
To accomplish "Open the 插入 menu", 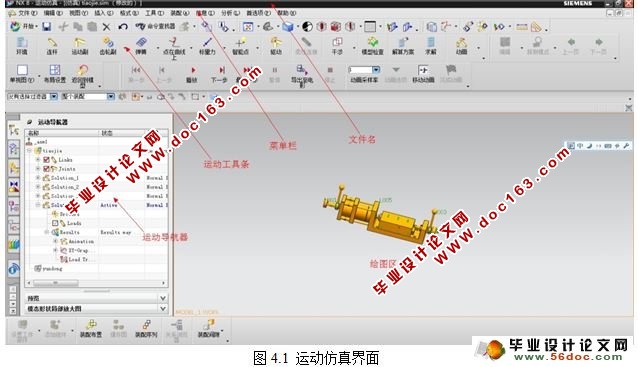I will pos(103,13).
